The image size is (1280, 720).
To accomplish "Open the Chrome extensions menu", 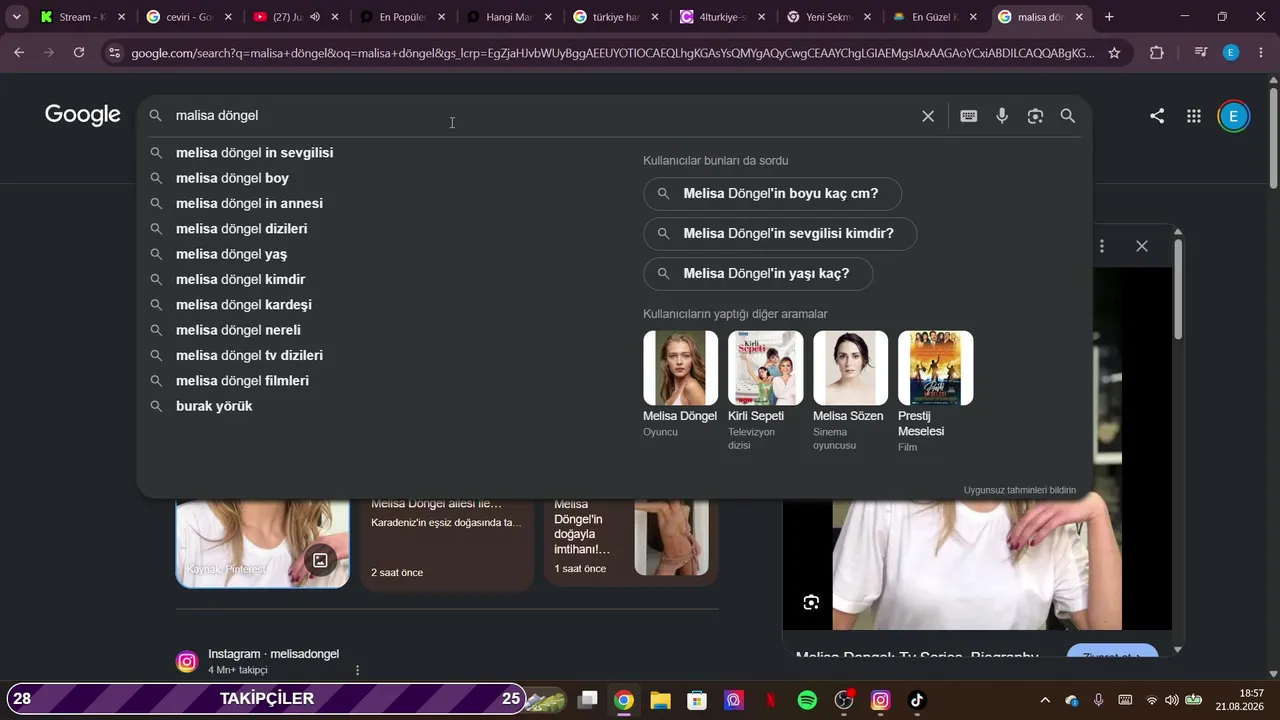I will (1157, 53).
